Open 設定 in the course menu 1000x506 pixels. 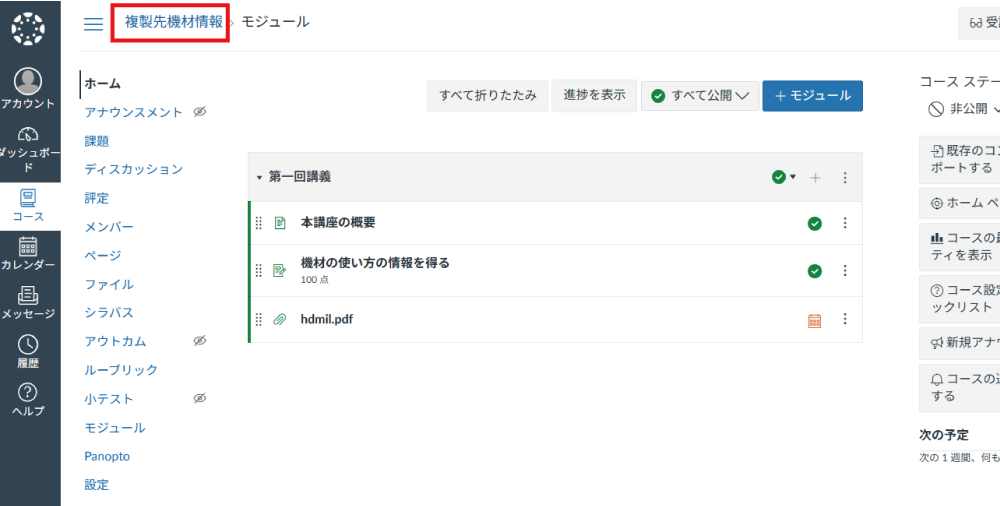click(96, 485)
